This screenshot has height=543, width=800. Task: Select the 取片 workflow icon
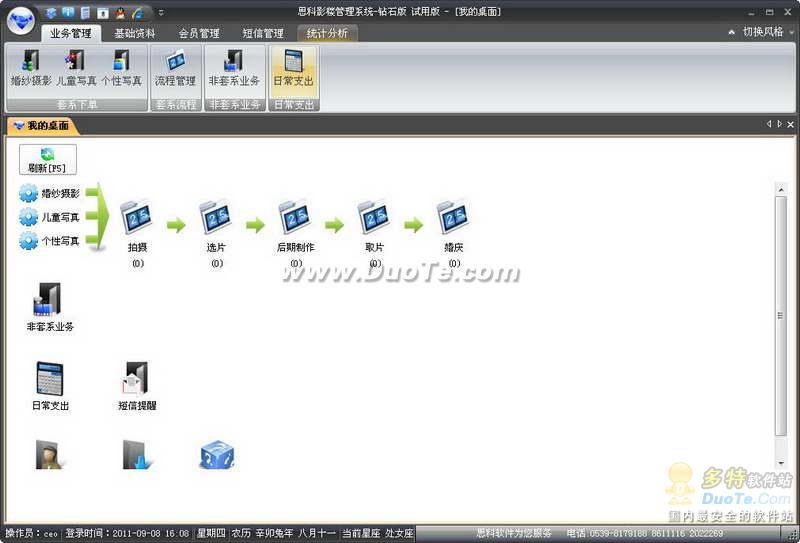374,218
